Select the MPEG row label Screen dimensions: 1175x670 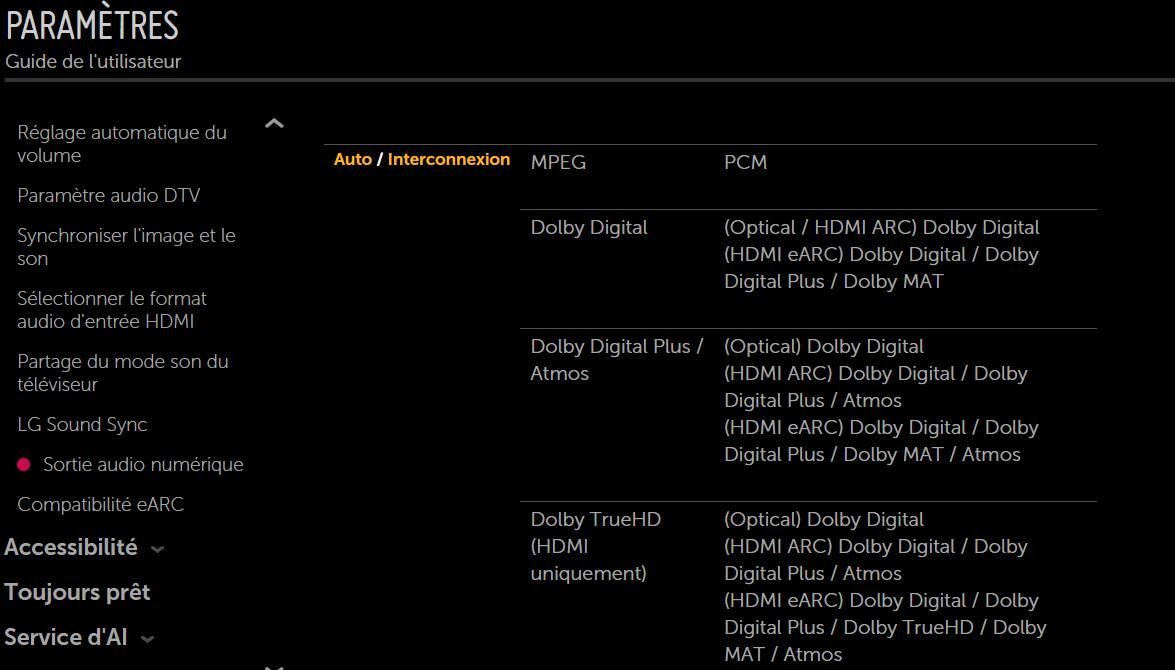tap(558, 162)
